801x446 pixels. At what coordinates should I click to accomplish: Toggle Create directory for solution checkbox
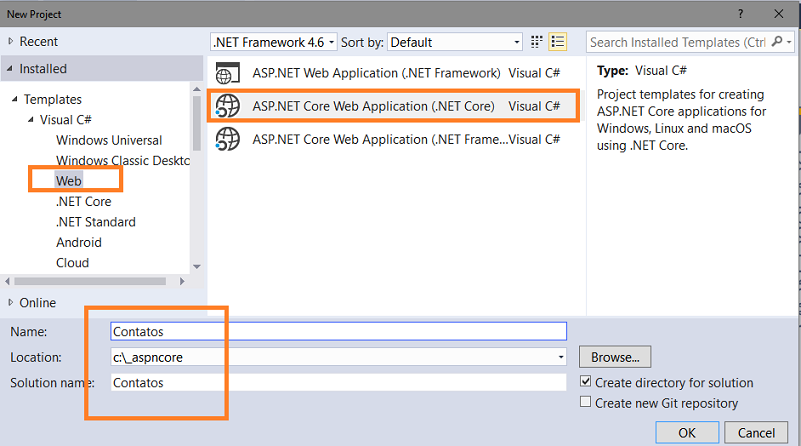pos(586,382)
